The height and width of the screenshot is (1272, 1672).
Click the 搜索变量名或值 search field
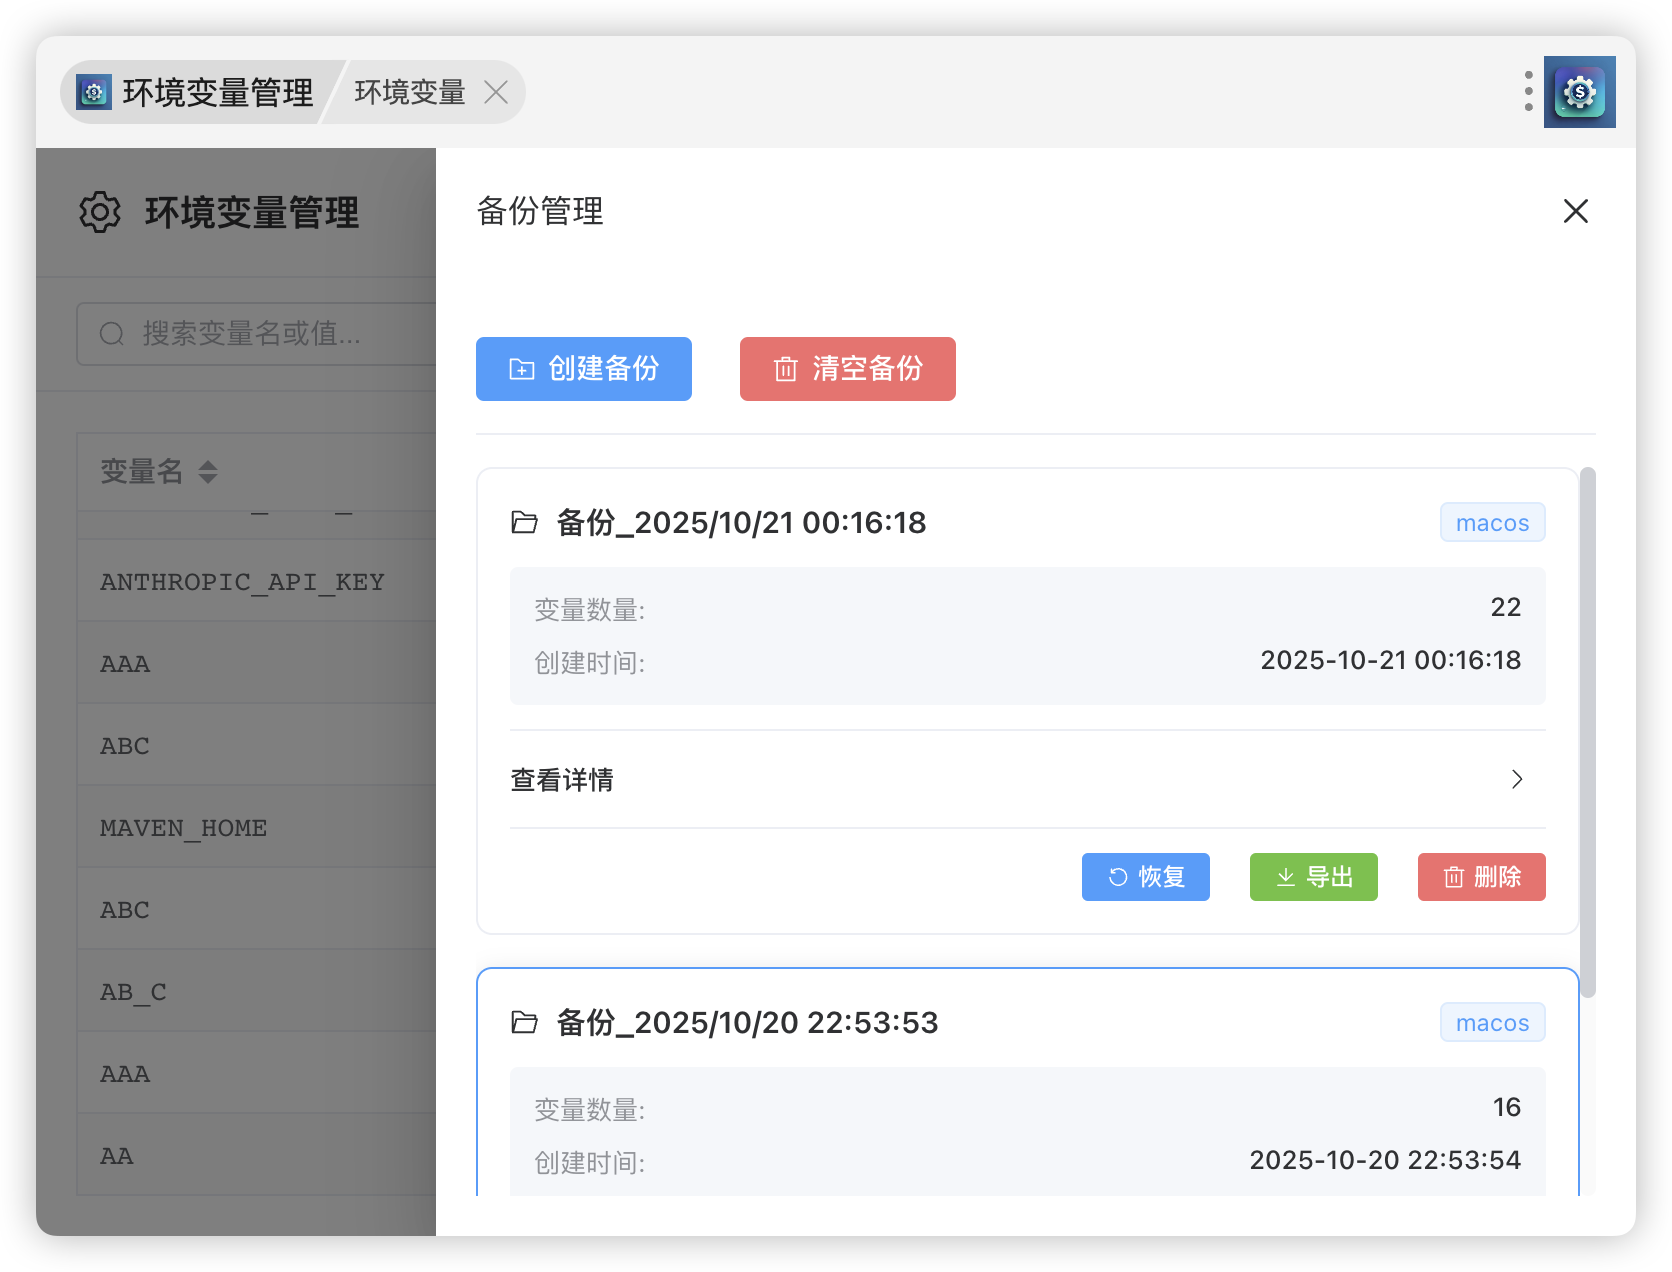click(260, 334)
